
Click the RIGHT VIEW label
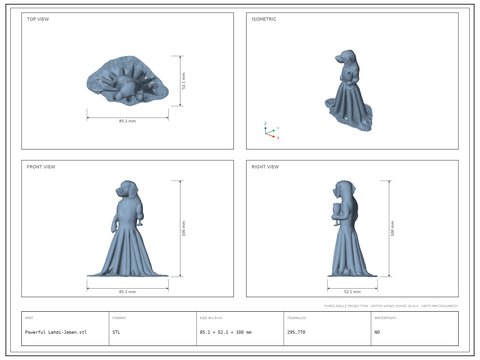coord(265,167)
